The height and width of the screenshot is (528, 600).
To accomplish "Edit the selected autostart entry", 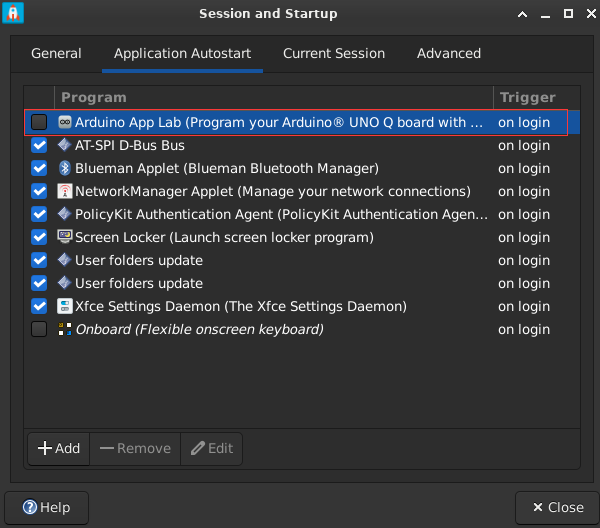I will click(x=212, y=448).
